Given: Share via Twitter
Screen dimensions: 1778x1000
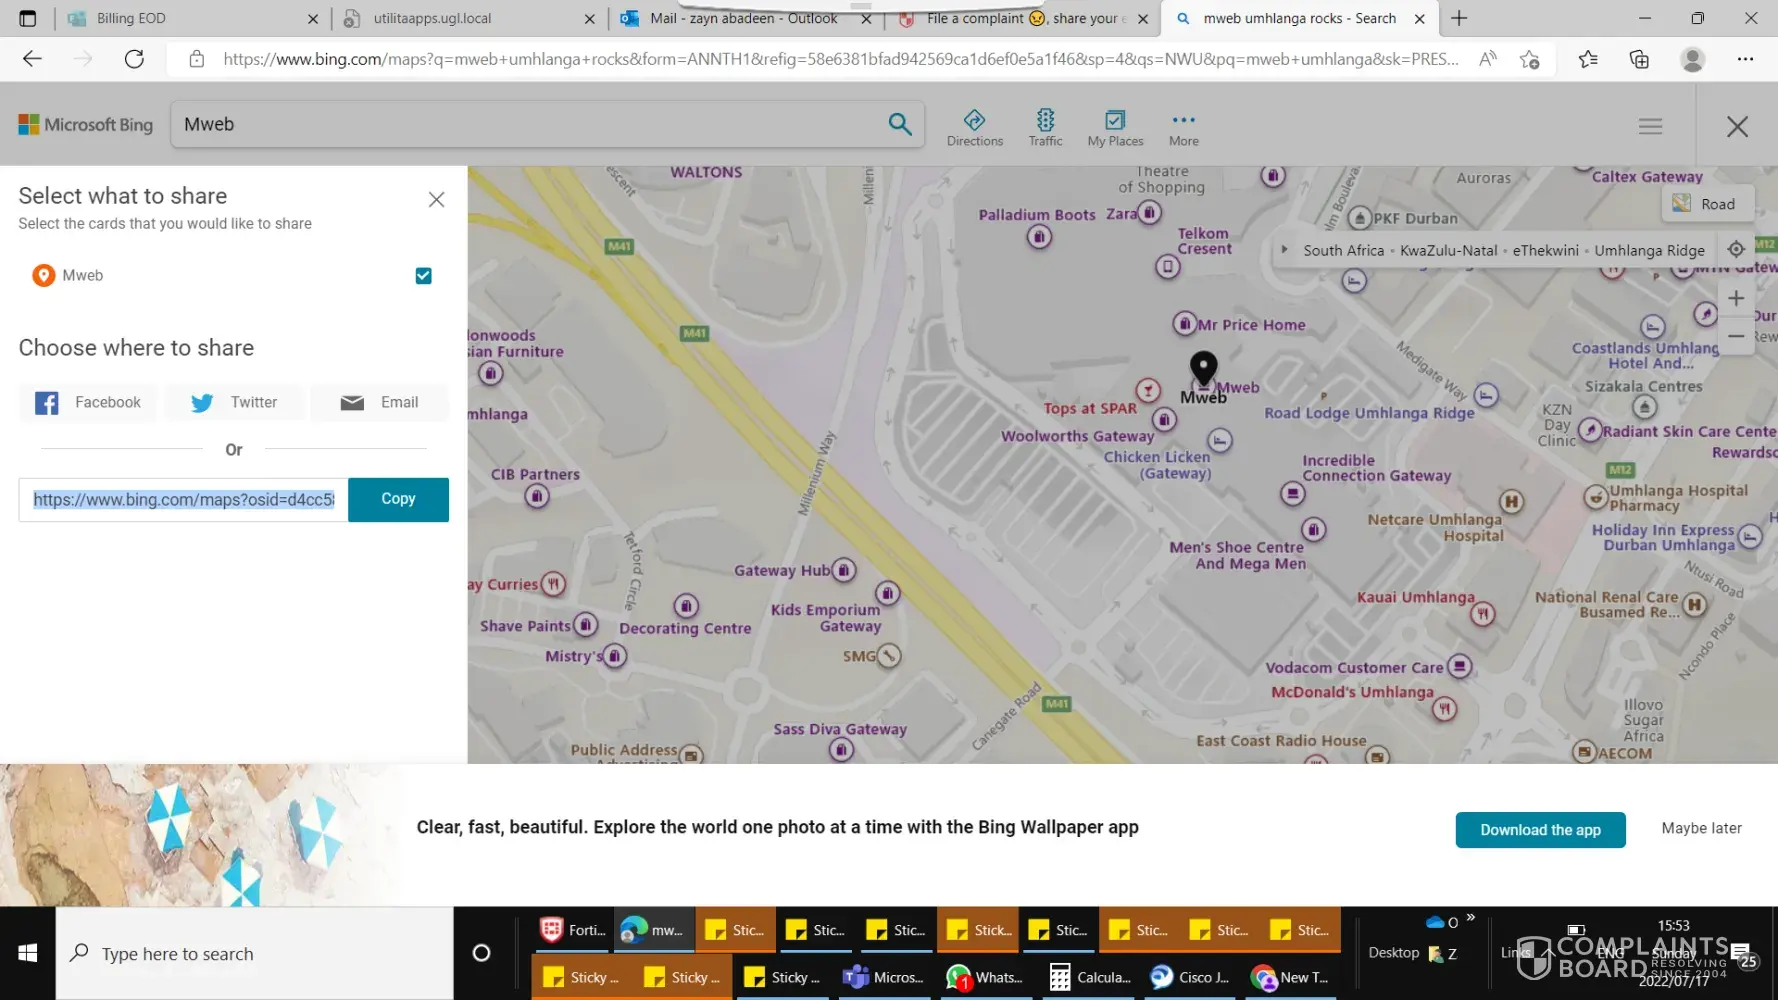Looking at the screenshot, I should pyautogui.click(x=234, y=402).
